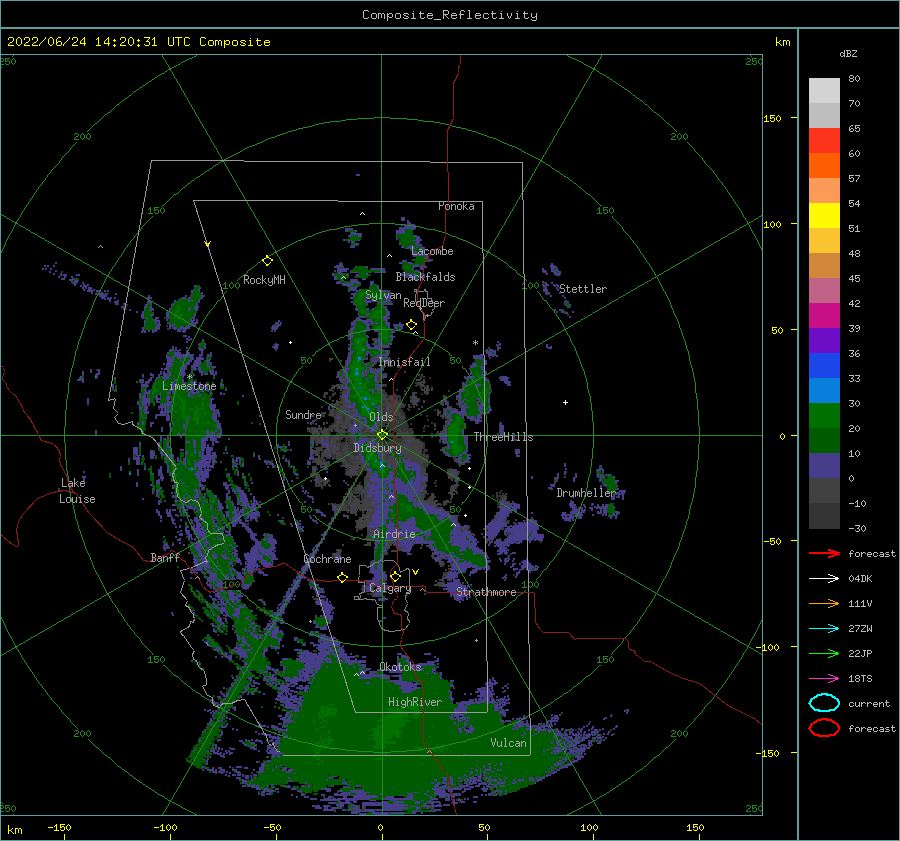This screenshot has width=900, height=841.
Task: Click the Cochrane town label
Action: coord(327,559)
